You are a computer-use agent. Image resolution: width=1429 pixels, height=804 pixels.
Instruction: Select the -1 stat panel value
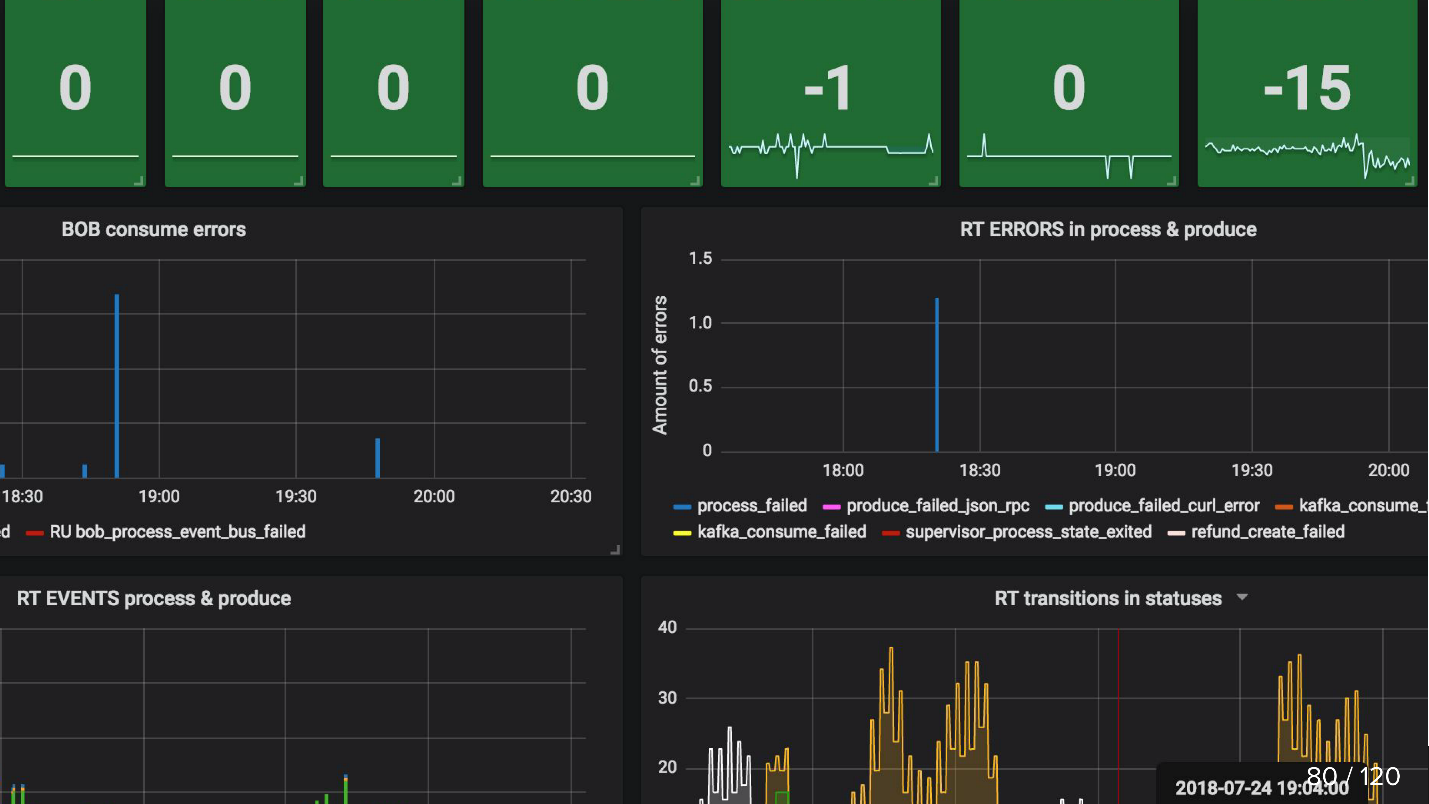(x=829, y=89)
